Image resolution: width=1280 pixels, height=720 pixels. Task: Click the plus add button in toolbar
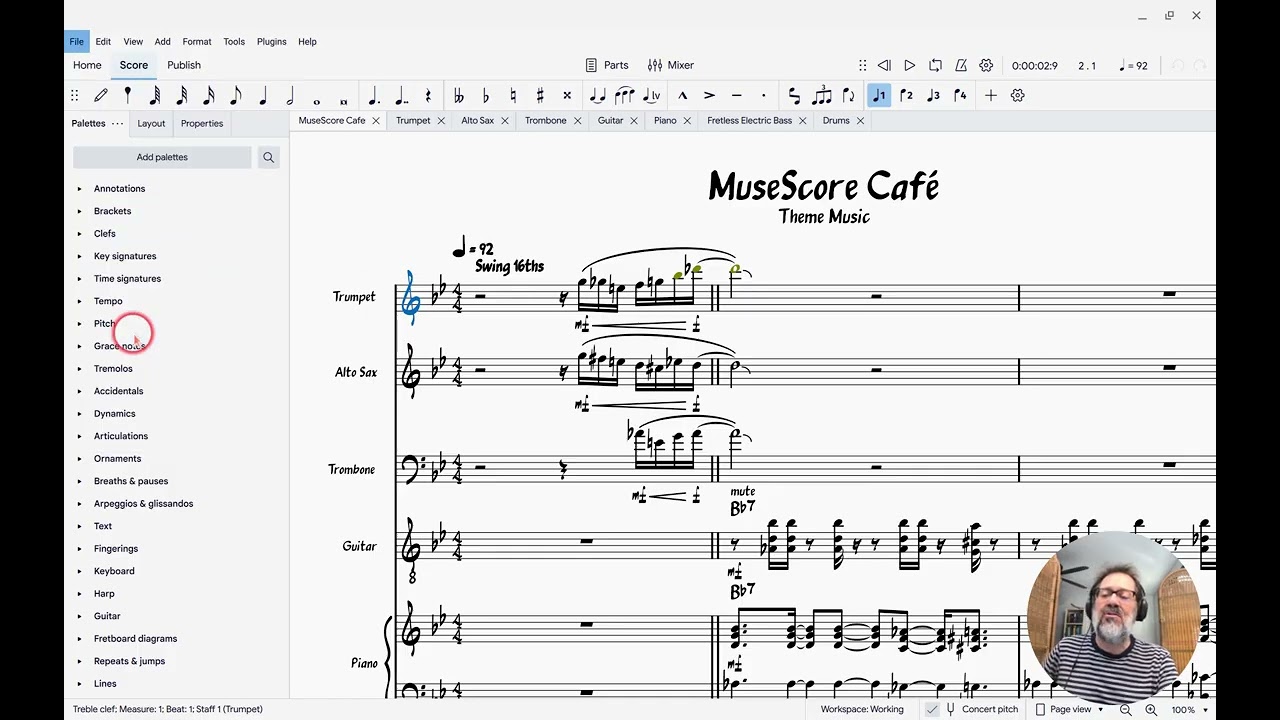coord(991,95)
